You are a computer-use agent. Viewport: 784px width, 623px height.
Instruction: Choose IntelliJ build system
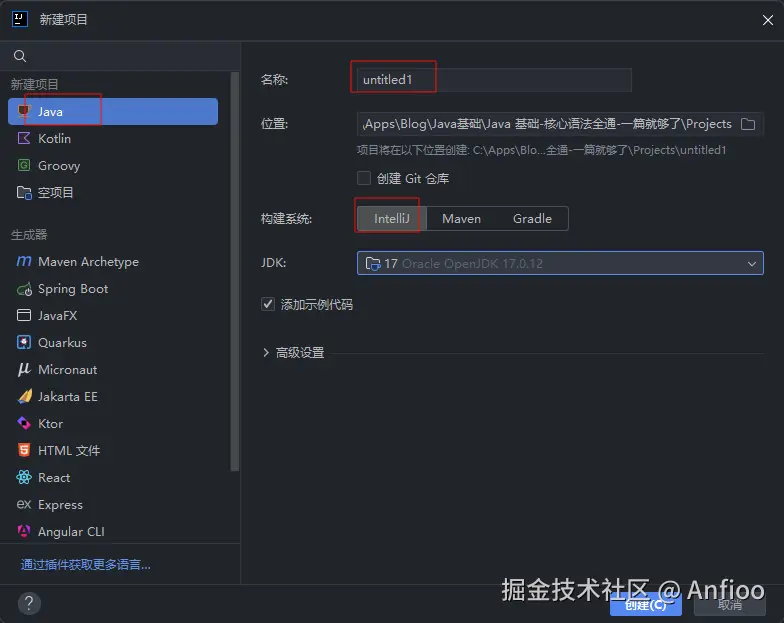[x=392, y=218]
